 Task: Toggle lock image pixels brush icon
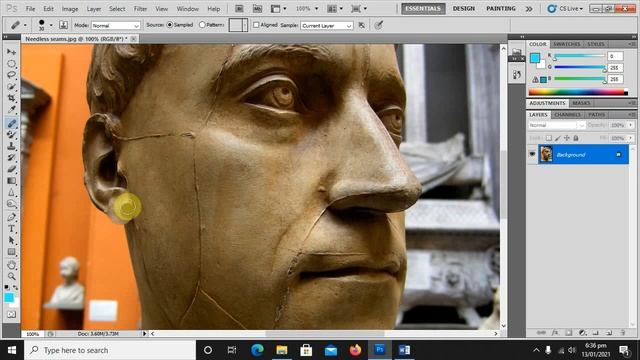[x=558, y=138]
